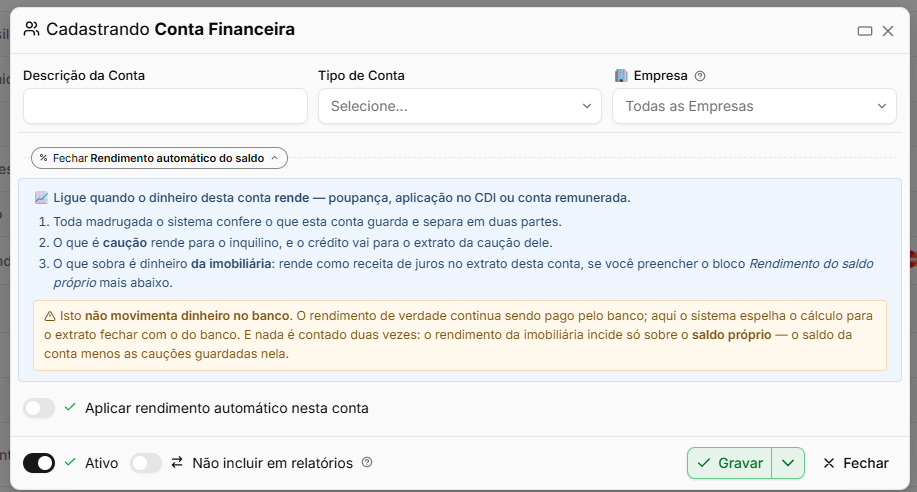Click the 'Tipo de Conta' label text
The height and width of the screenshot is (492, 917).
[361, 75]
